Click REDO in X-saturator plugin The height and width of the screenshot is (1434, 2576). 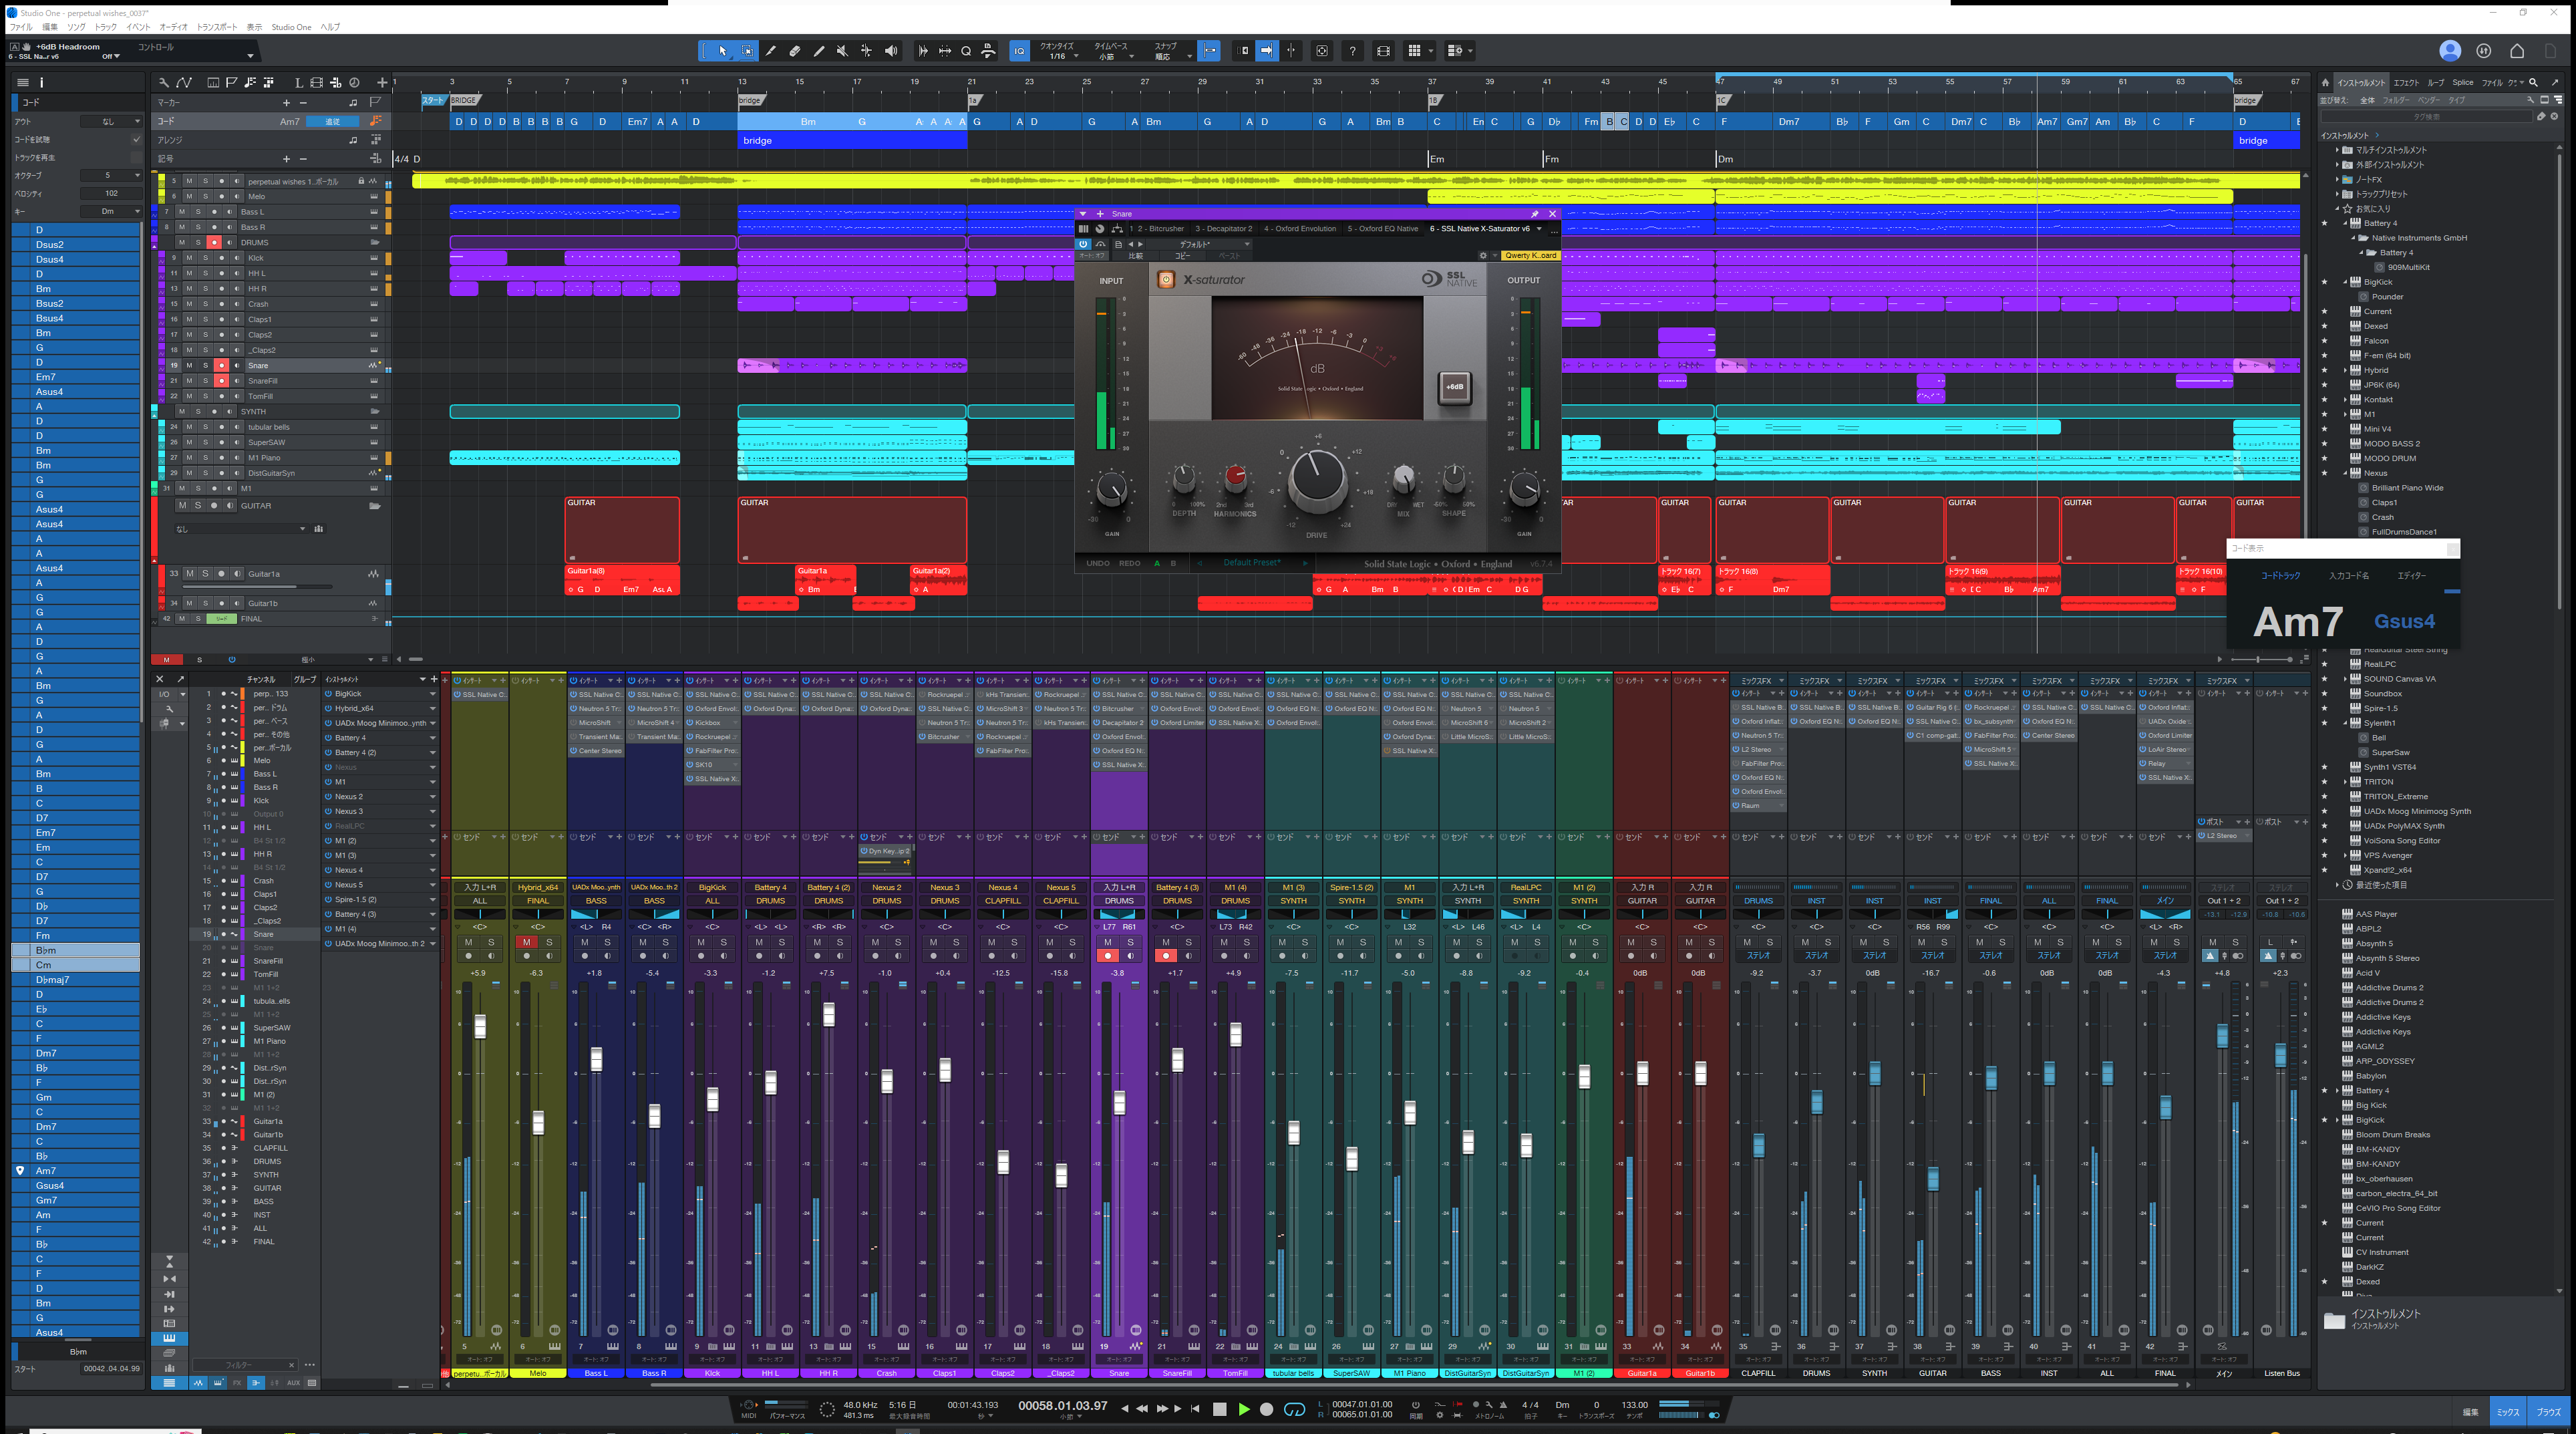click(x=1129, y=563)
